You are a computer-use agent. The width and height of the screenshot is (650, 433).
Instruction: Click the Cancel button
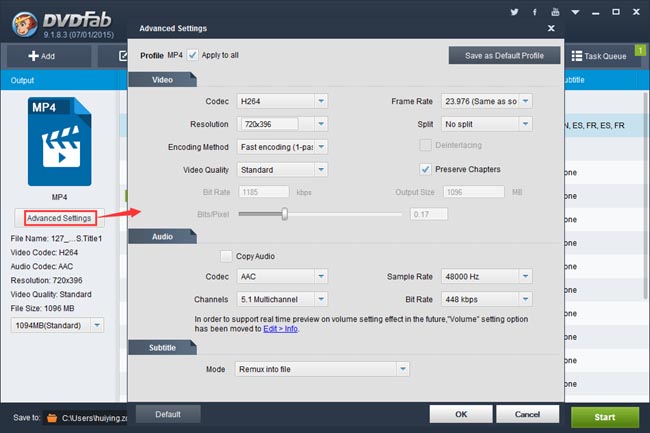[x=527, y=414]
